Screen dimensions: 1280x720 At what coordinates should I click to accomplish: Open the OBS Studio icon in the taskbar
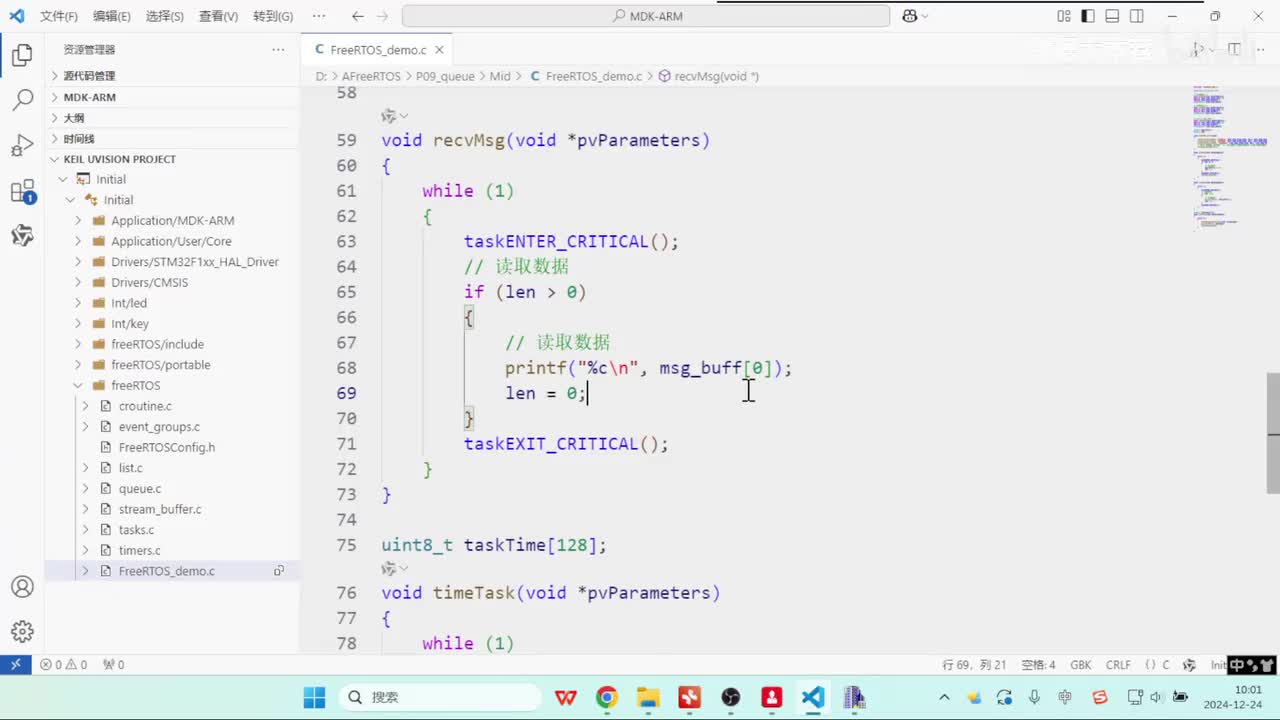(731, 697)
